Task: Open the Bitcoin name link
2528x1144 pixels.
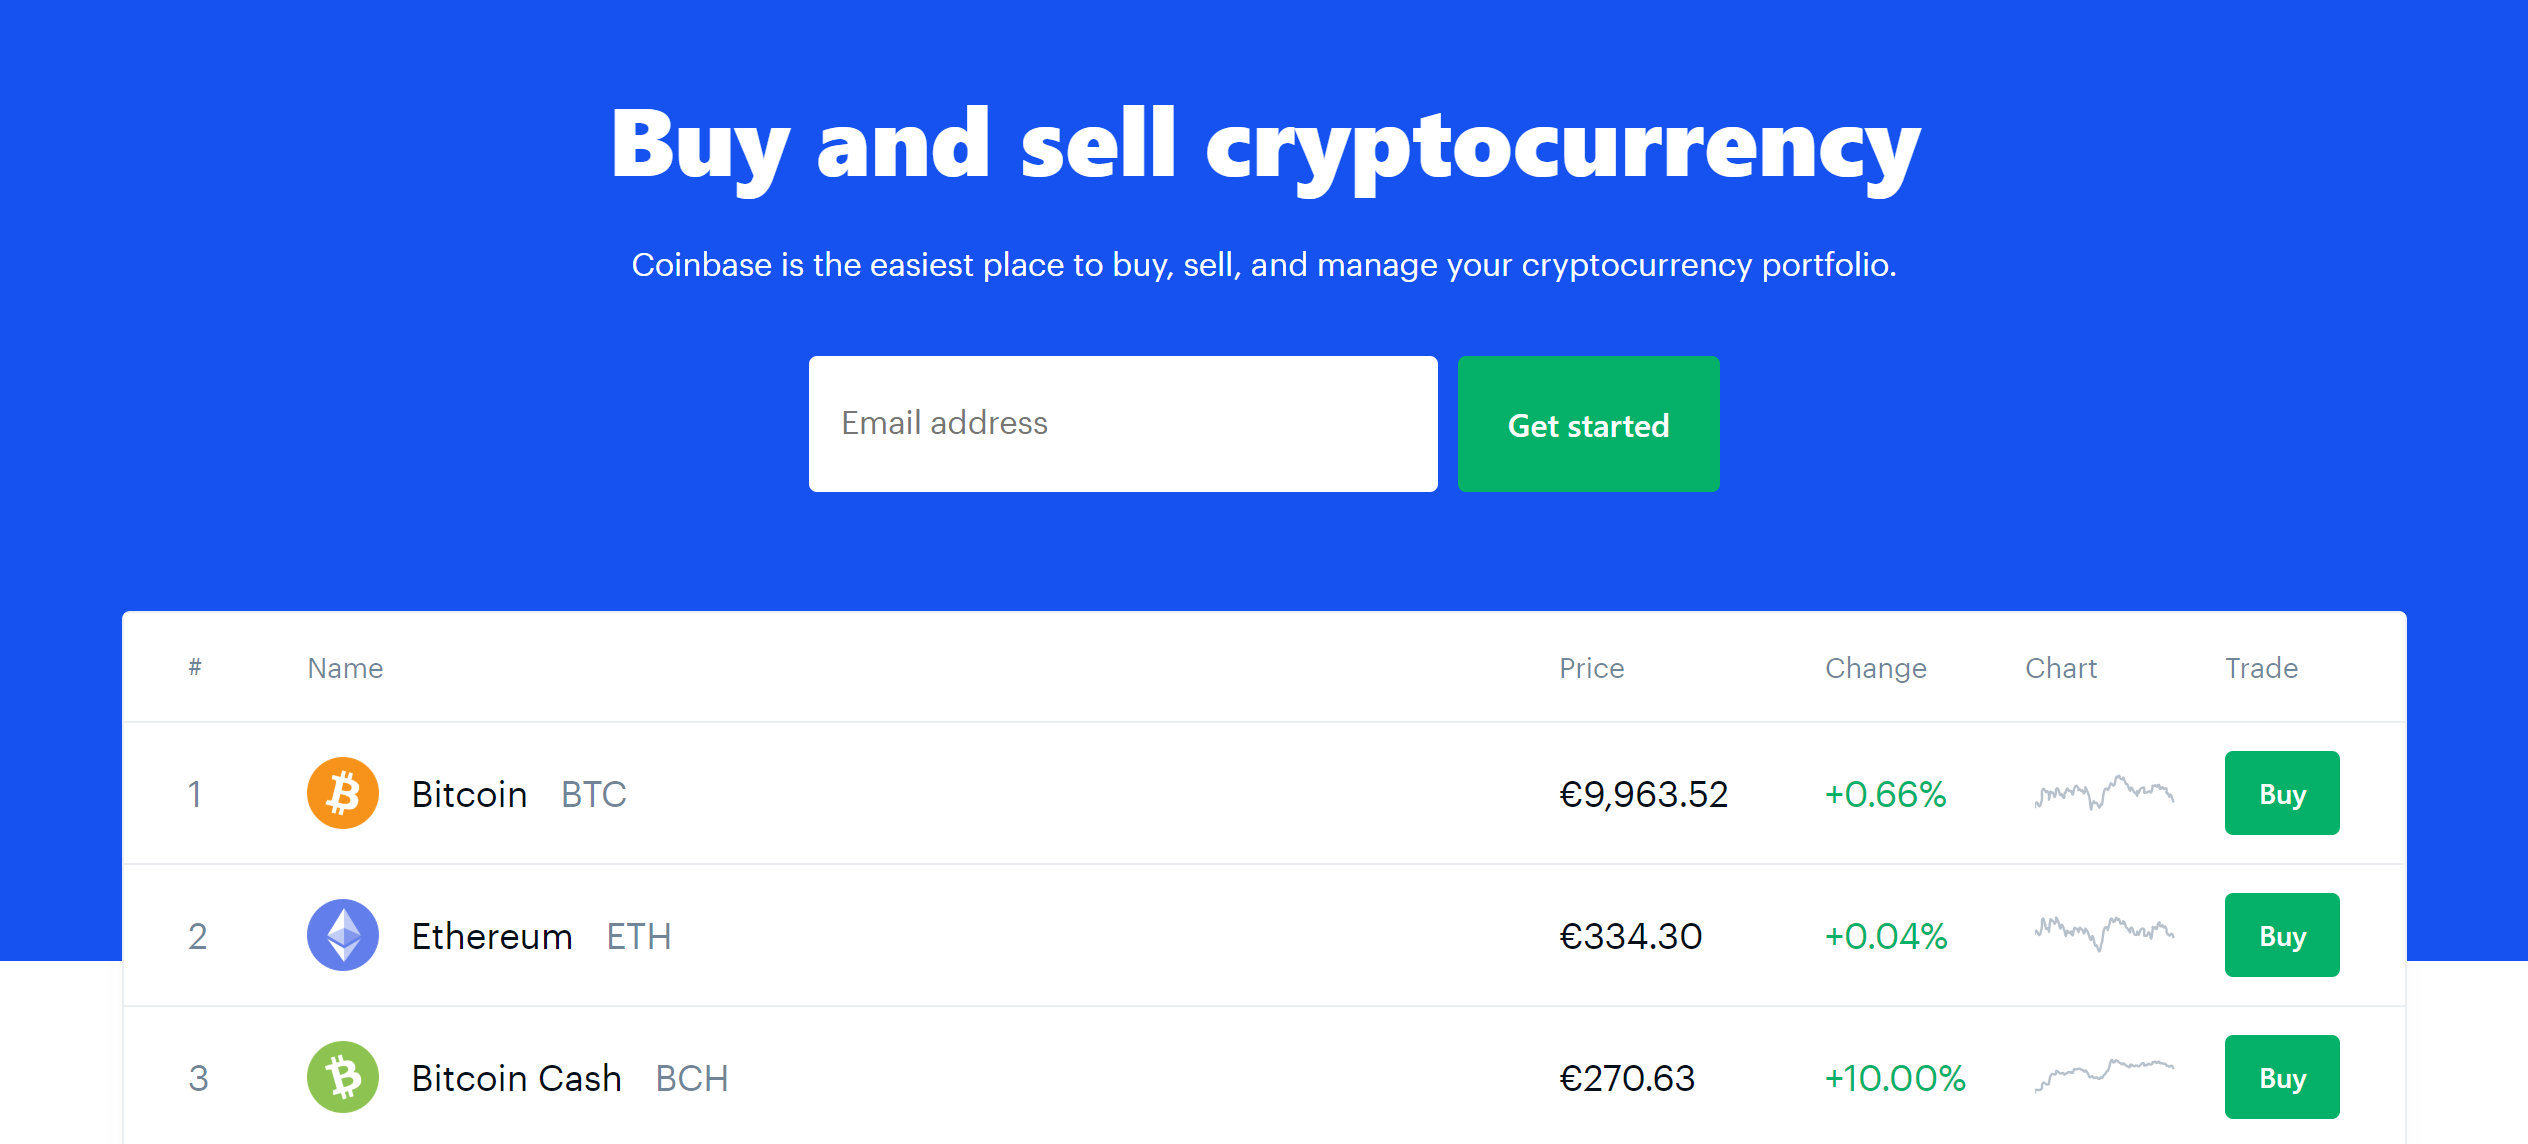Action: click(x=469, y=794)
